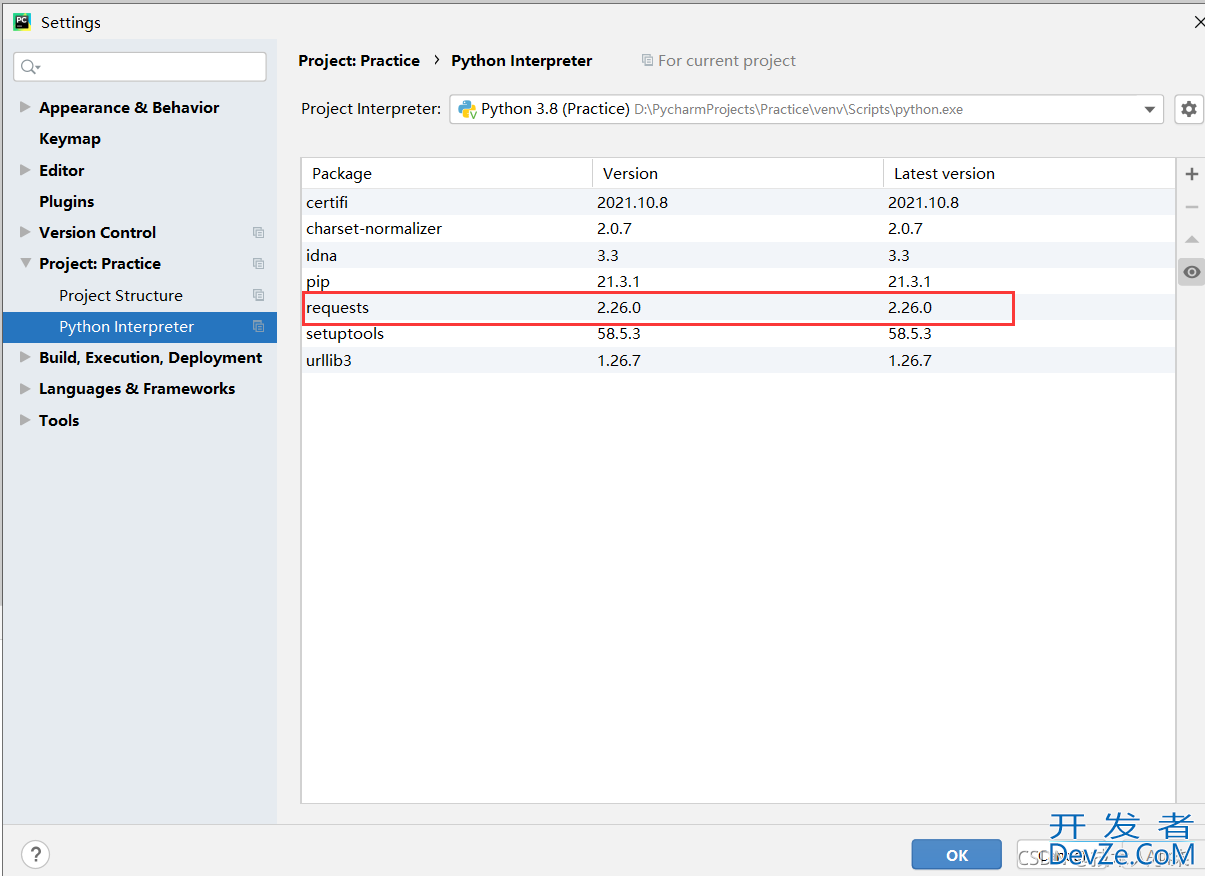This screenshot has width=1205, height=876.
Task: Select Python Interpreter in sidebar
Action: [x=139, y=327]
